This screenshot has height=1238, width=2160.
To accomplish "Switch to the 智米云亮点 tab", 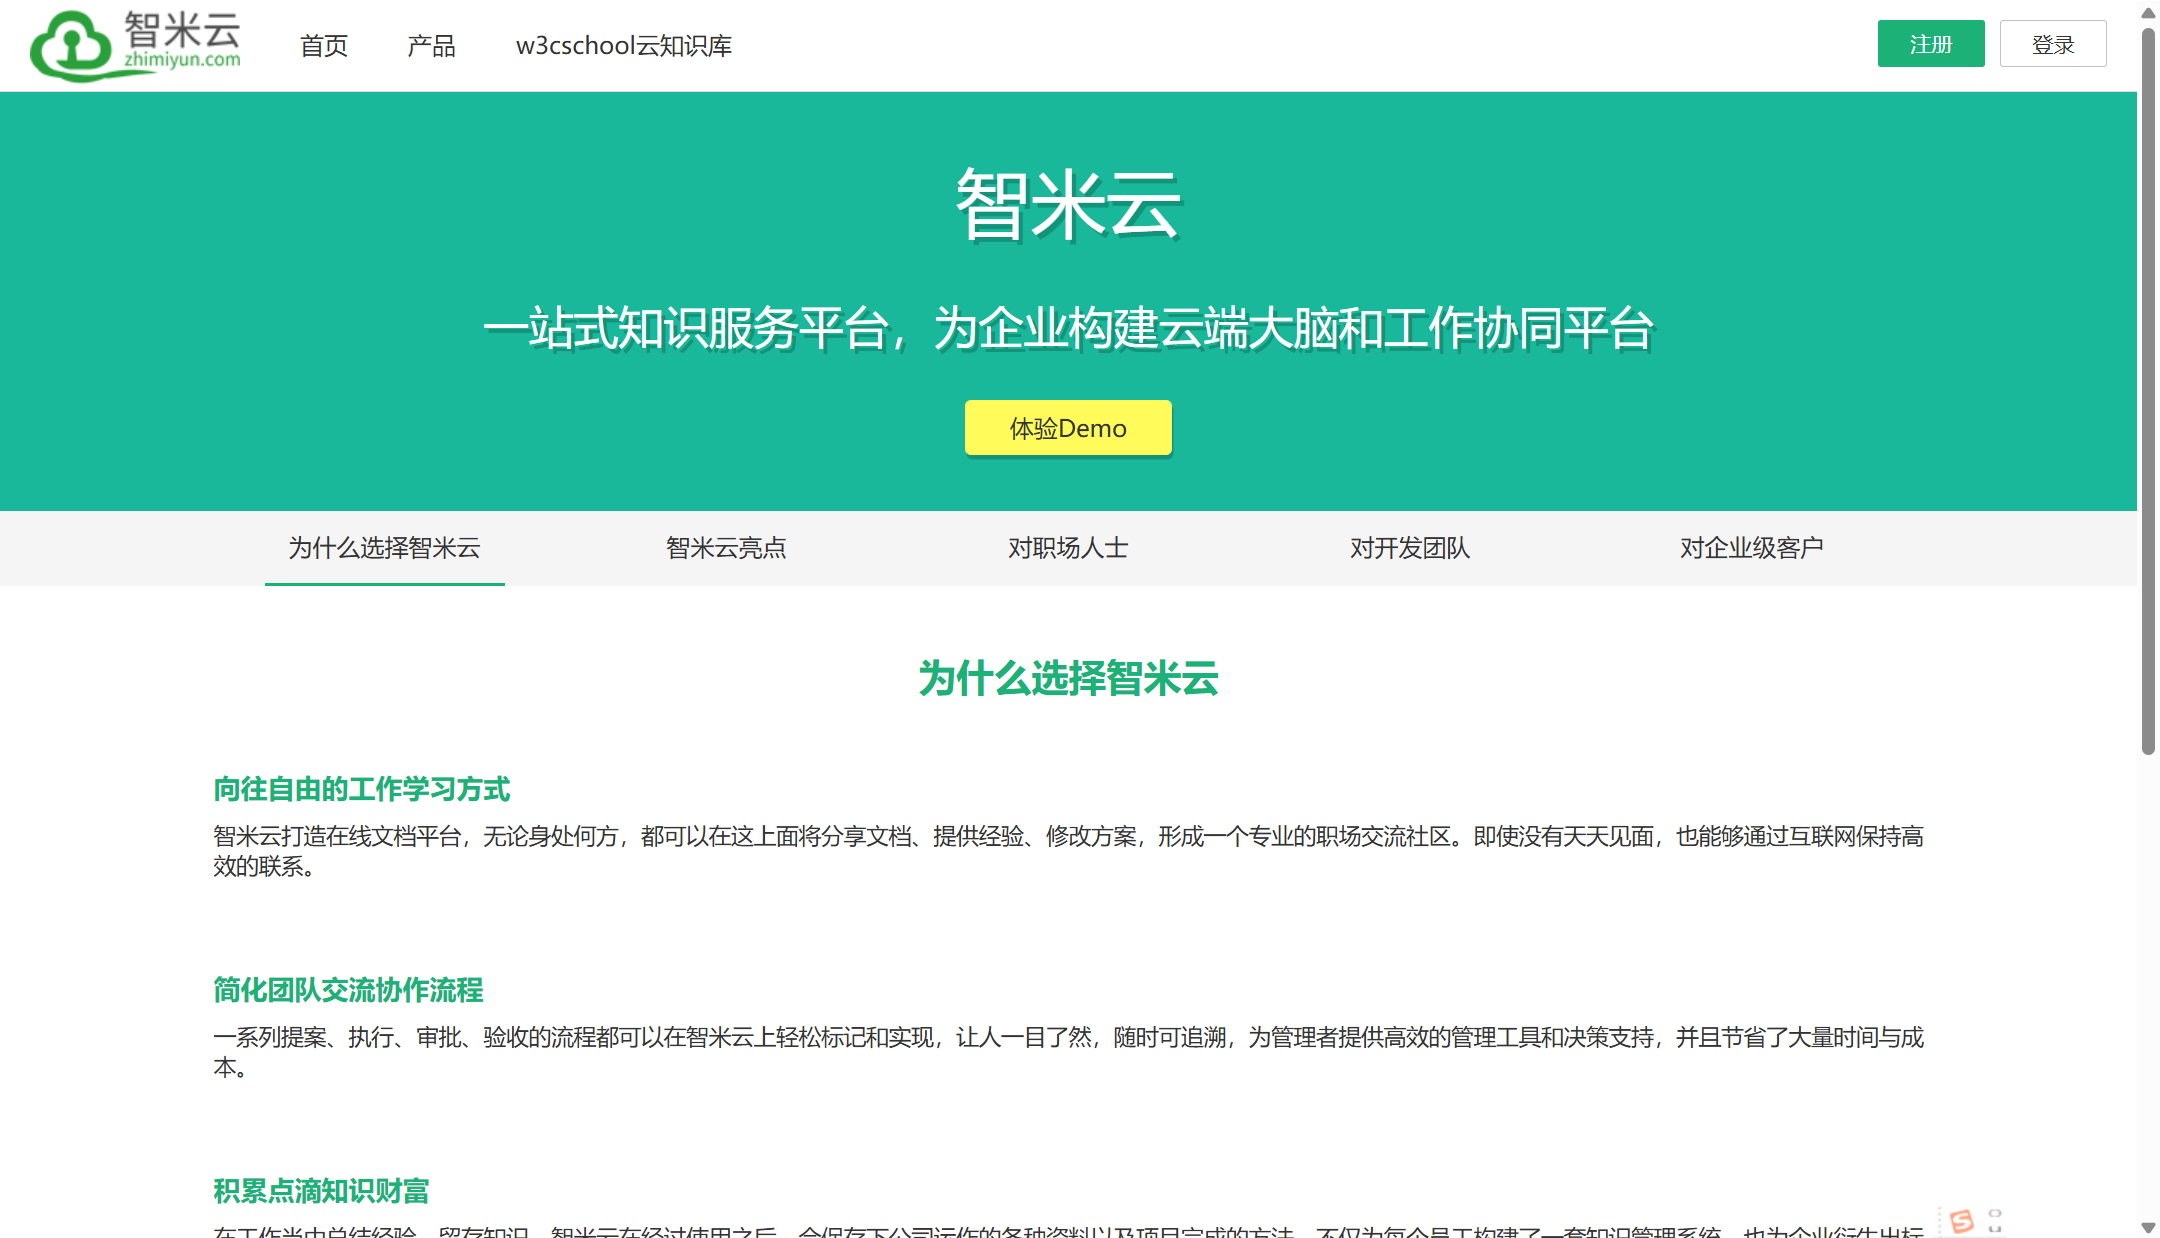I will click(x=726, y=548).
